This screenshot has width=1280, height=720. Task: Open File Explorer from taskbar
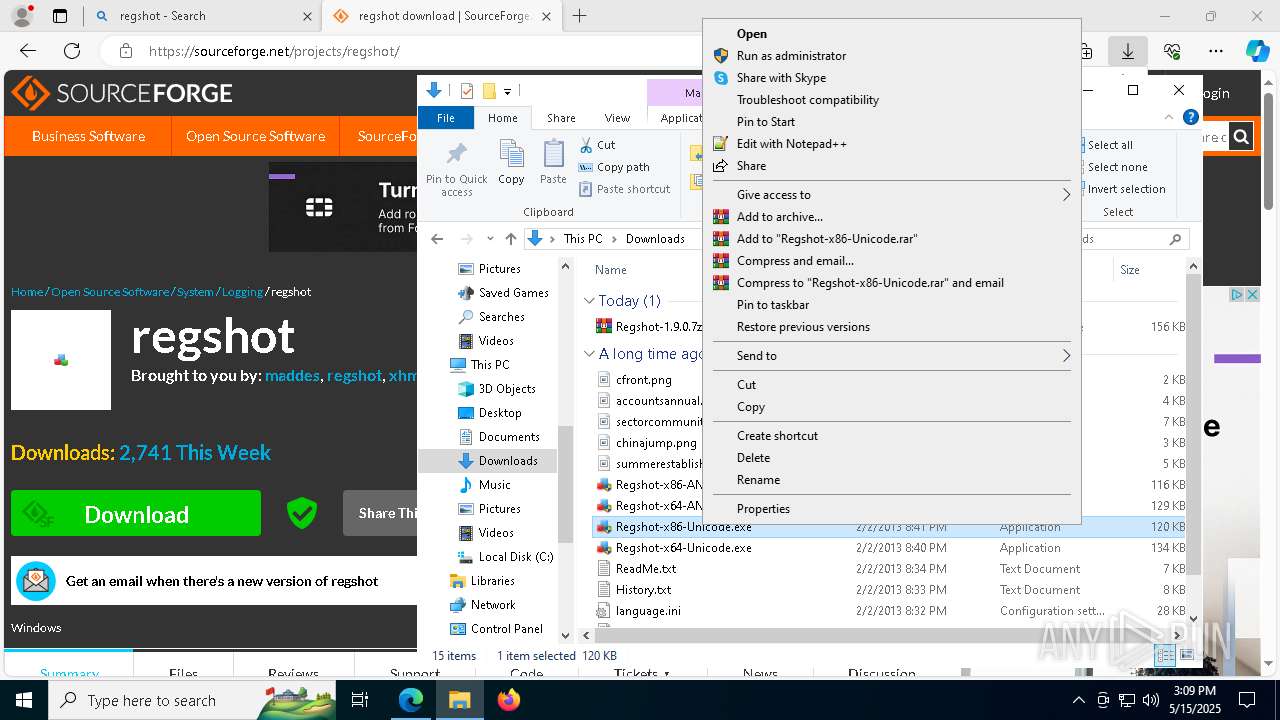(x=460, y=700)
